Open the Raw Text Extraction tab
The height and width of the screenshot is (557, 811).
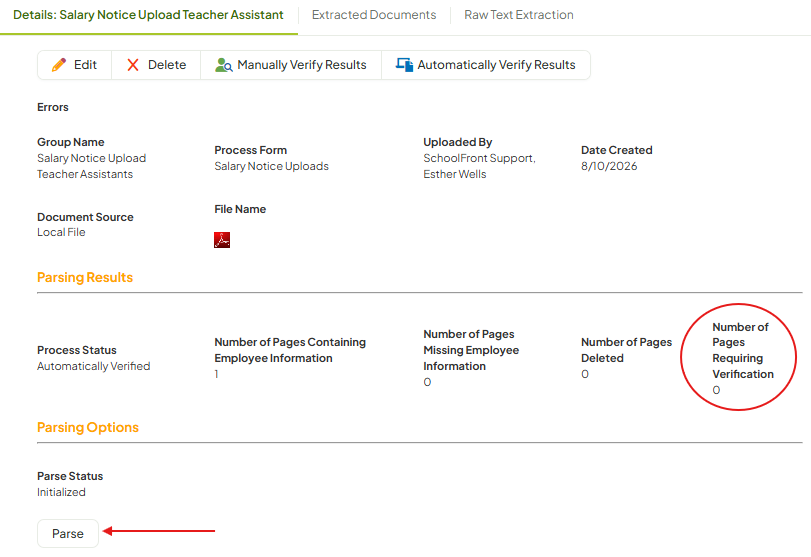point(519,15)
